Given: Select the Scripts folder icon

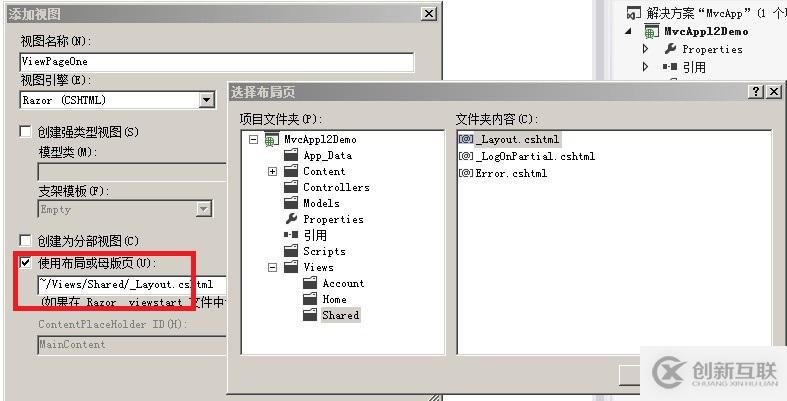Looking at the screenshot, I should coord(291,251).
